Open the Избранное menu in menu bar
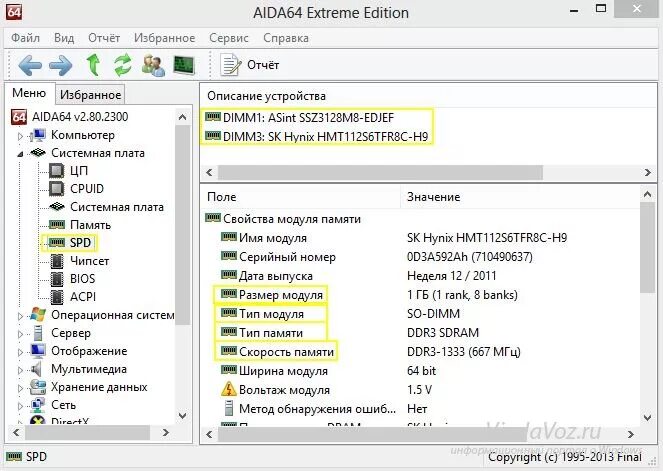The height and width of the screenshot is (471, 663). pyautogui.click(x=164, y=38)
